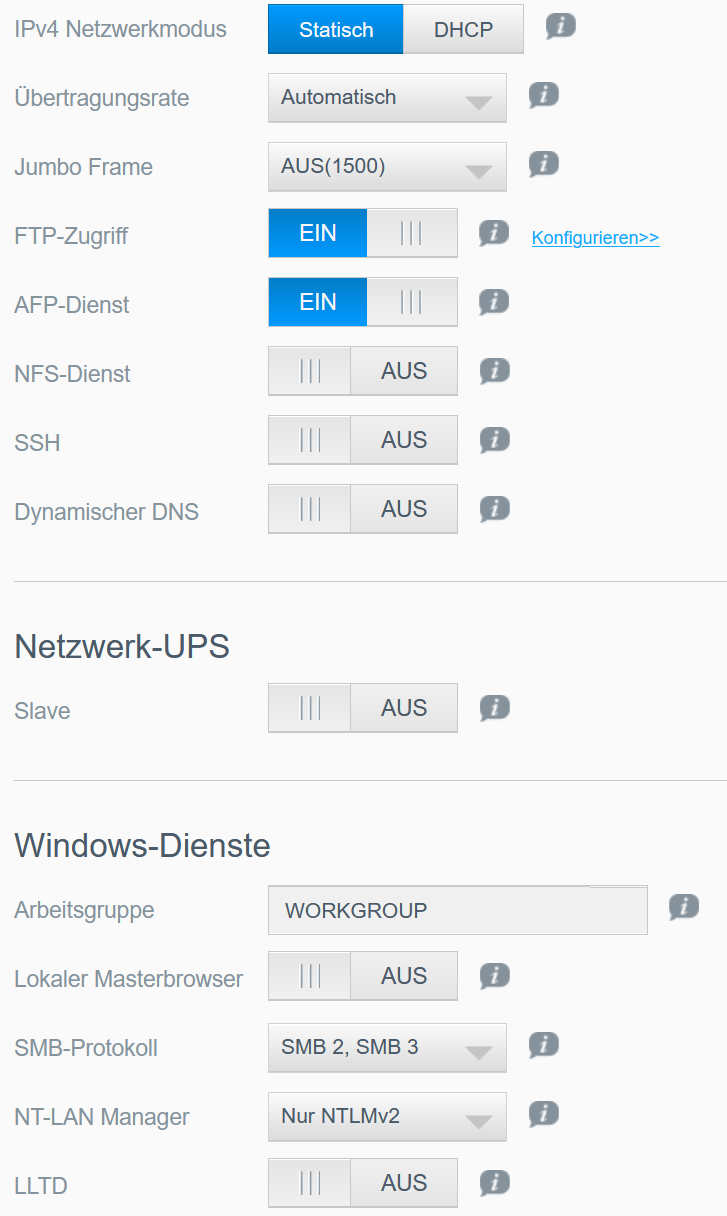Click info icon next to IPv4 Netzwerkmodus
Image resolution: width=727 pixels, height=1216 pixels.
point(561,26)
